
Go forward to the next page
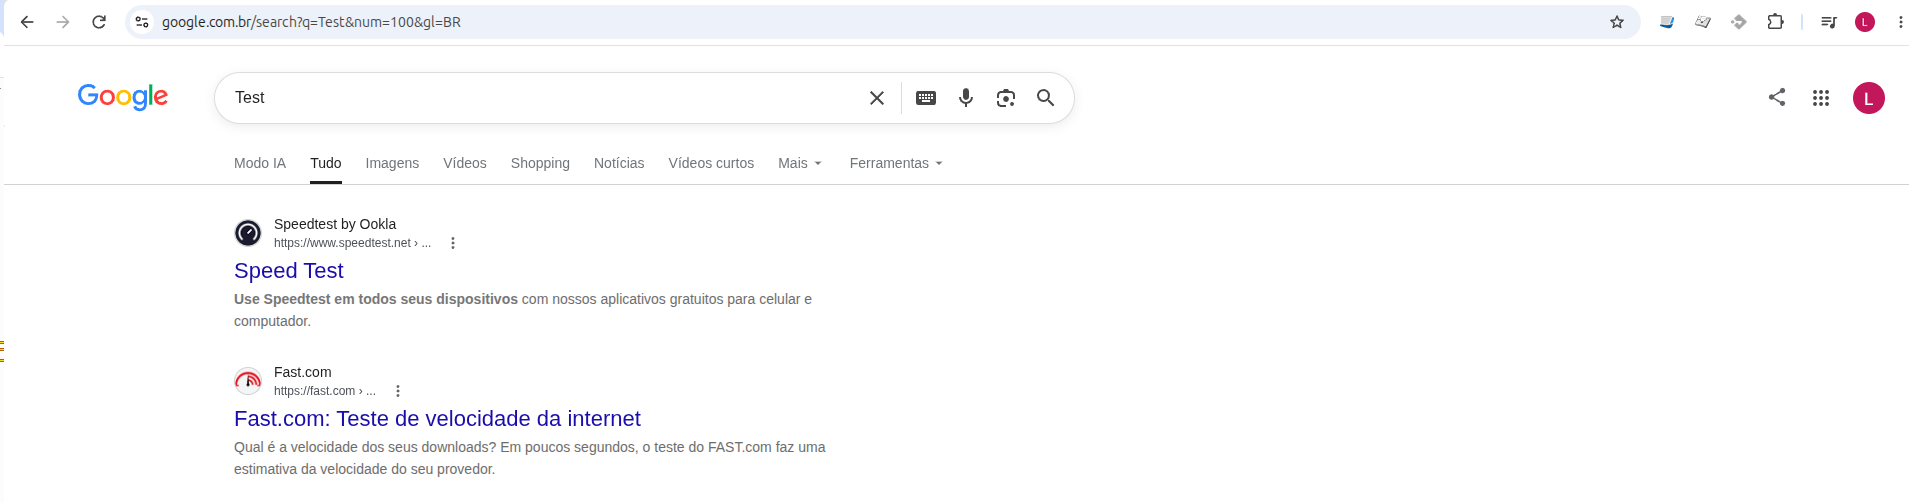coord(63,22)
